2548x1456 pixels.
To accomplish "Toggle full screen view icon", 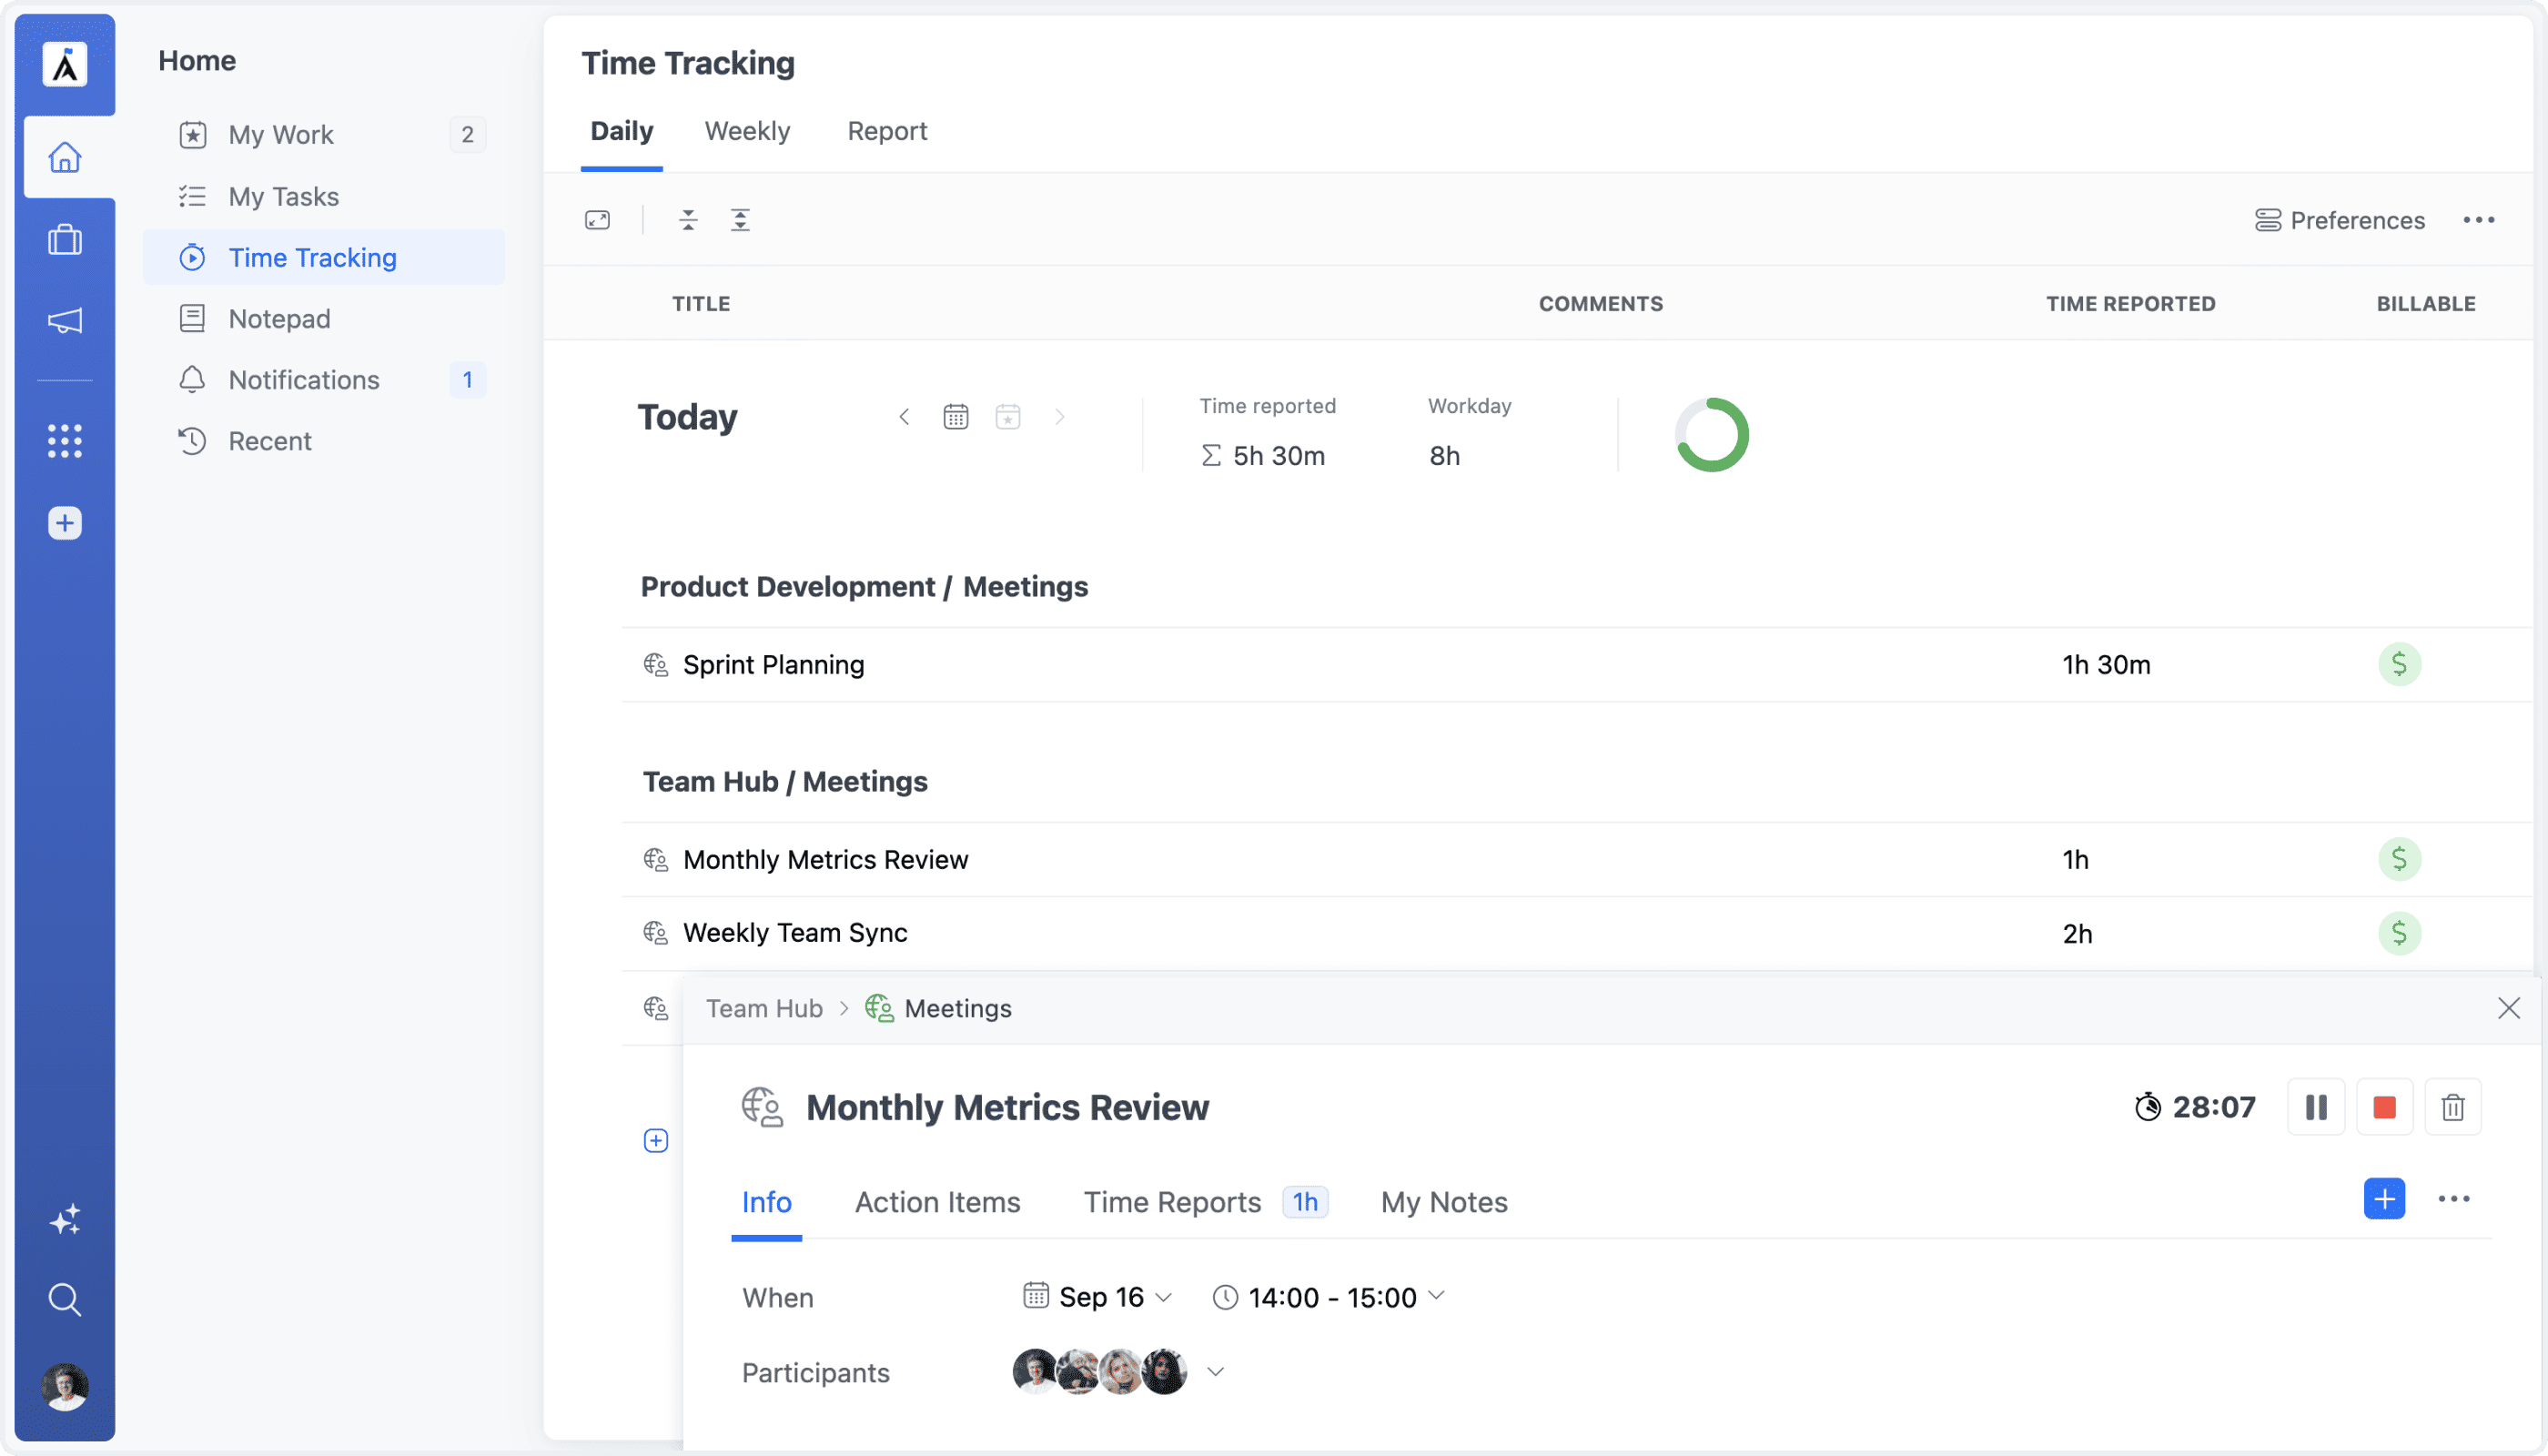I will (598, 220).
